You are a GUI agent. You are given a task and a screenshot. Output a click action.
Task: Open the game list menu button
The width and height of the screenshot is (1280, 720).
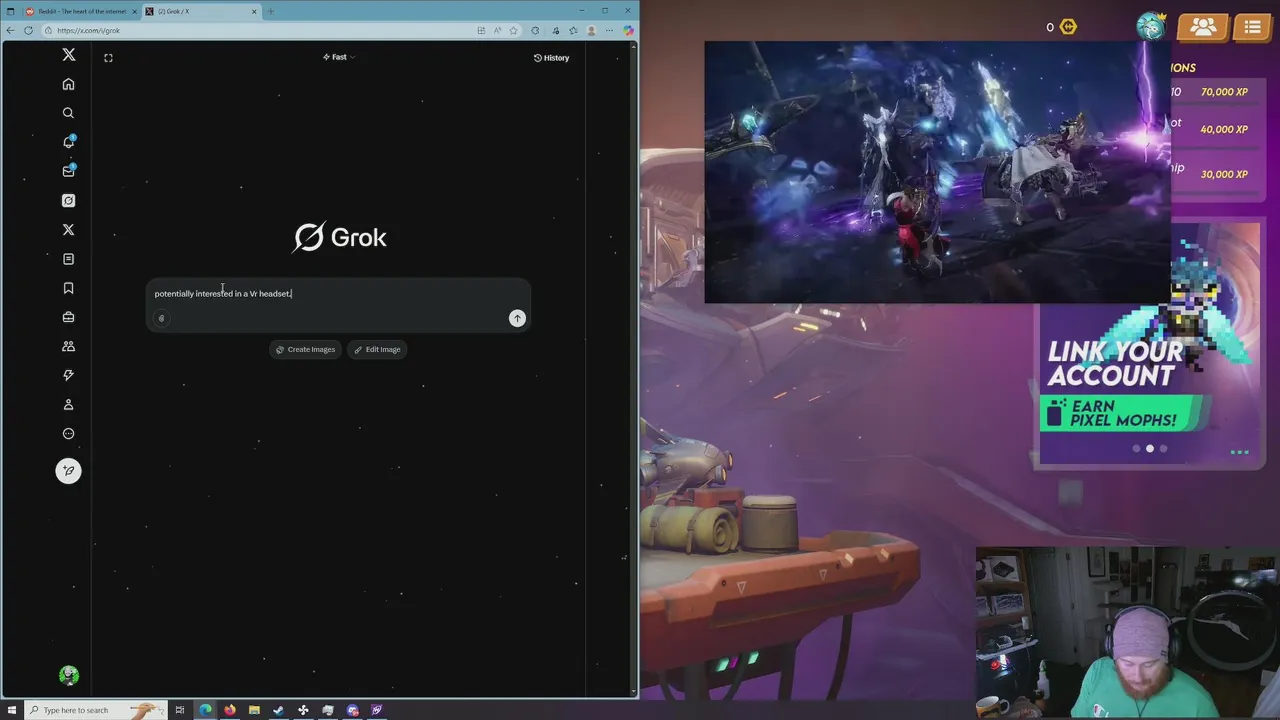(1252, 27)
